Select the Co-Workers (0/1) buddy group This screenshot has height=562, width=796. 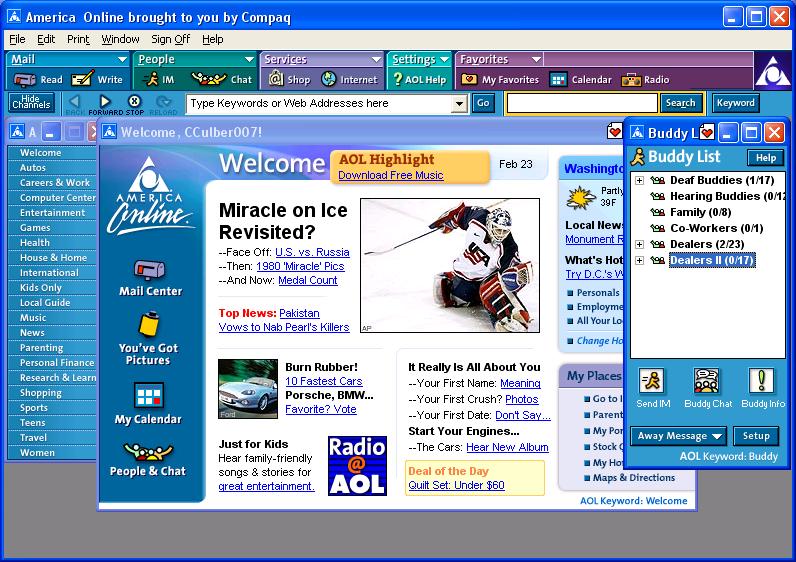716,228
